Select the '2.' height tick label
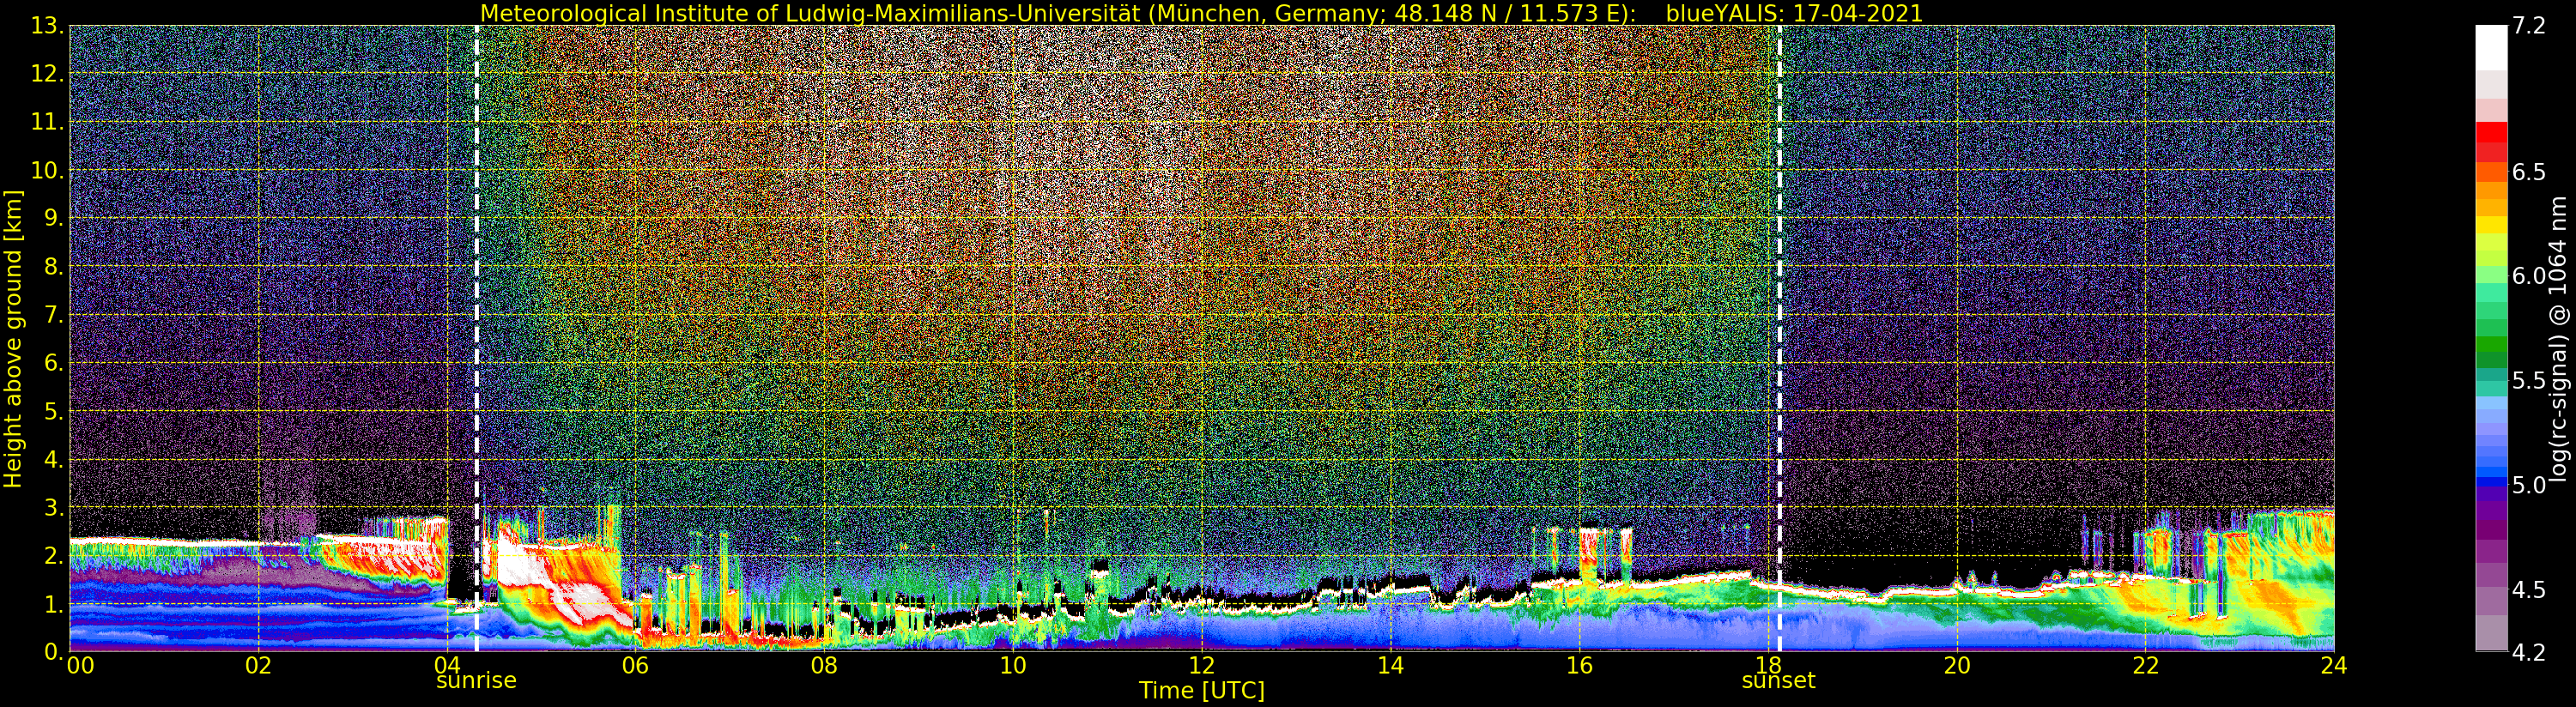The image size is (2576, 707). click(x=54, y=556)
